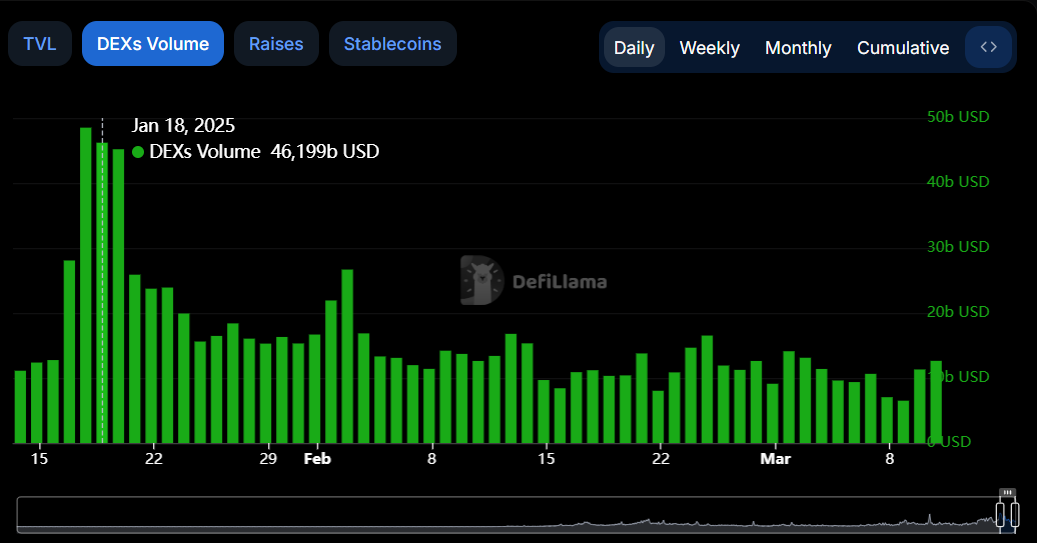Viewport: 1037px width, 543px height.
Task: Click the right handle of range slider
Action: click(x=1015, y=514)
